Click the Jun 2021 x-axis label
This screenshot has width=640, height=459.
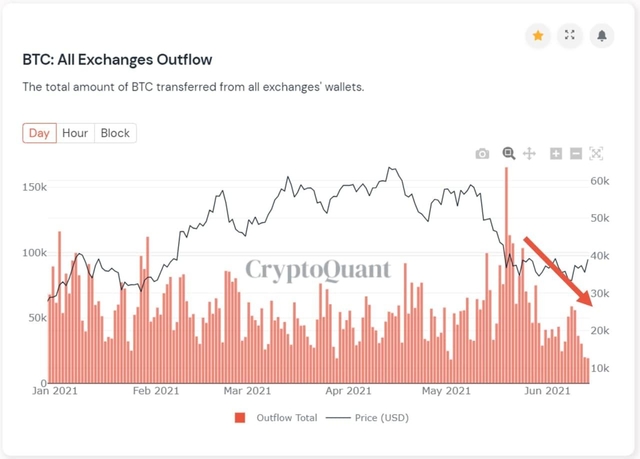547,391
